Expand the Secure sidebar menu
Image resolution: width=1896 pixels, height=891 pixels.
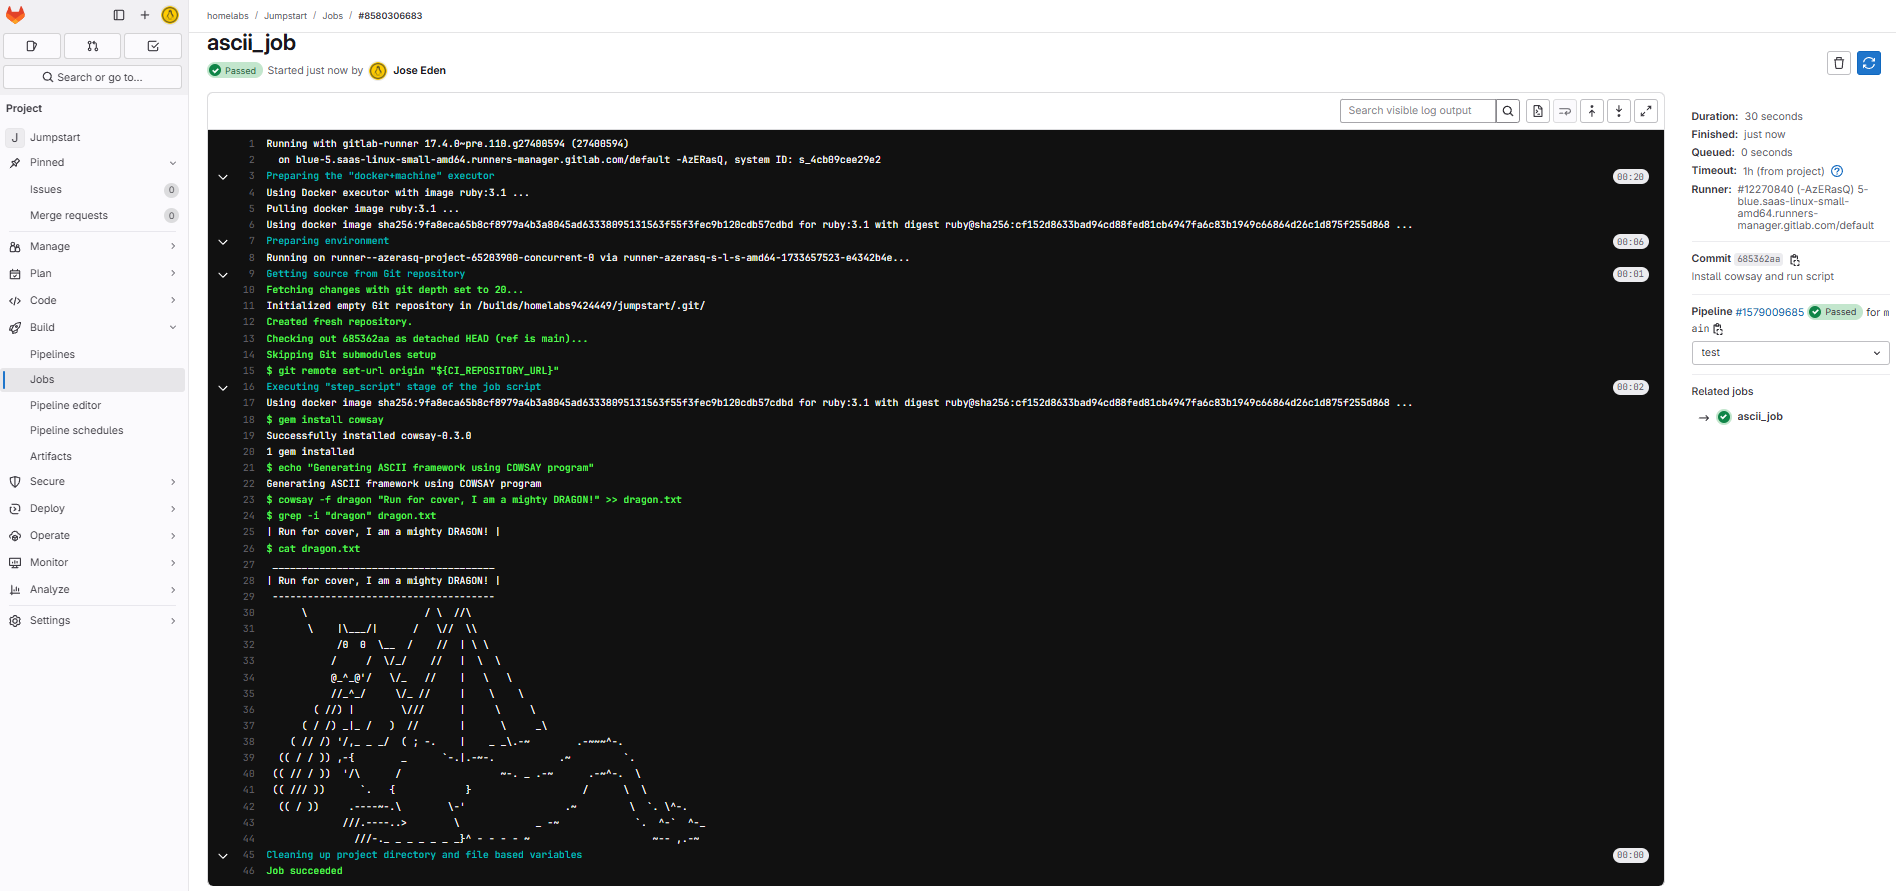(x=93, y=482)
